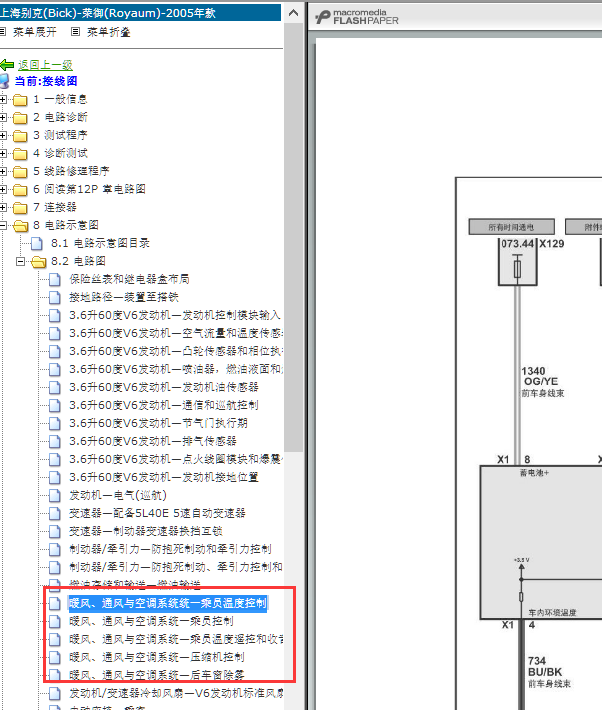This screenshot has height=710, width=602.
Task: Open 接地路径—装置至搭铁
Action: (x=124, y=297)
